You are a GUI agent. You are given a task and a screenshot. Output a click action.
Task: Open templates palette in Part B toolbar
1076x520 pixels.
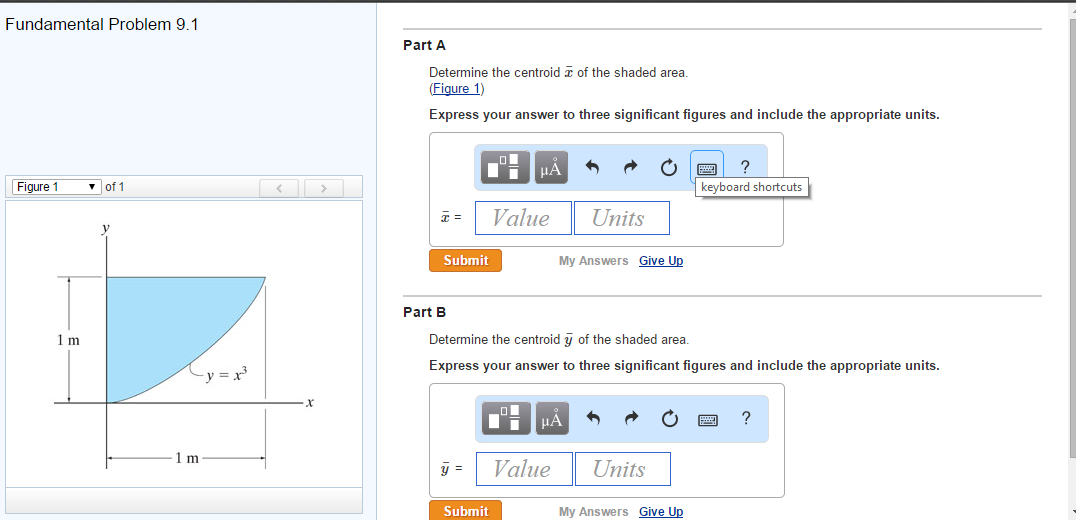tap(506, 418)
